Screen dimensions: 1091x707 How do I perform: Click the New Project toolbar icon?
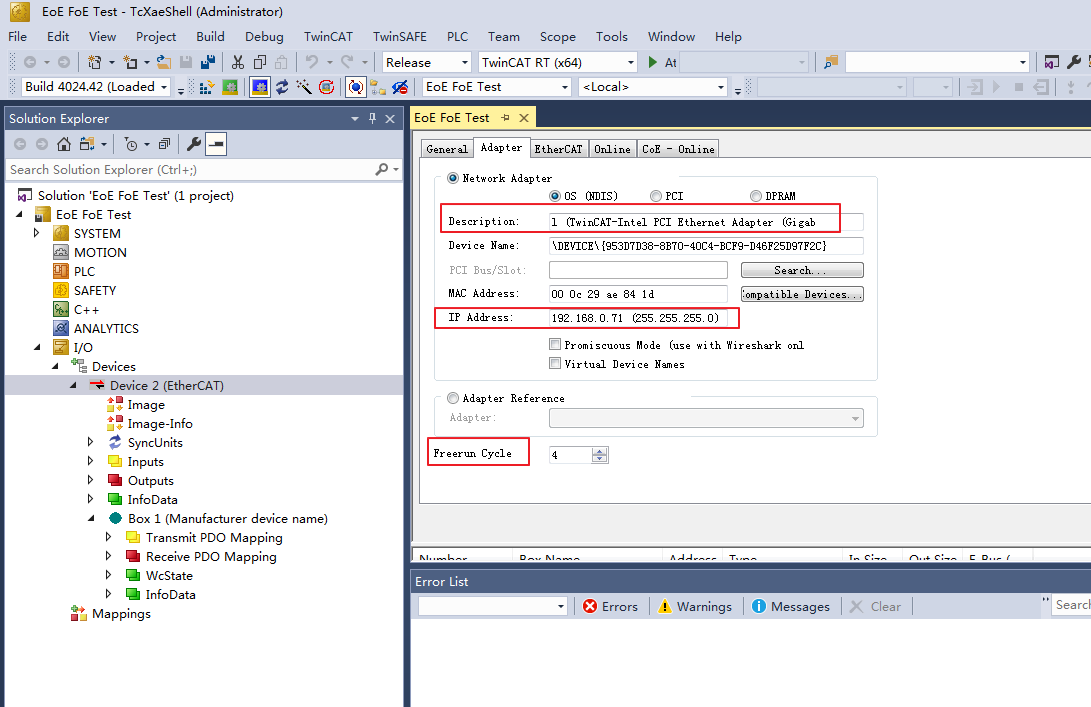click(x=95, y=62)
